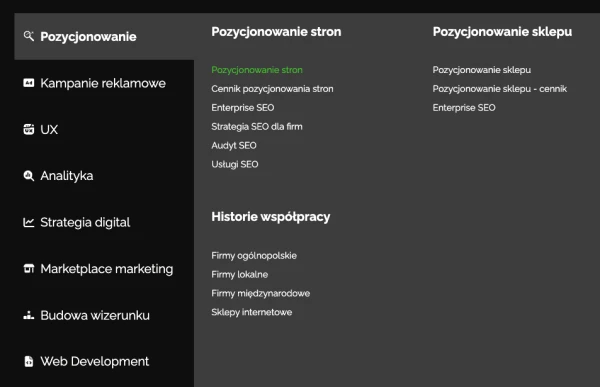Open the Sklepy internetowe link
This screenshot has width=600, height=387.
click(251, 312)
